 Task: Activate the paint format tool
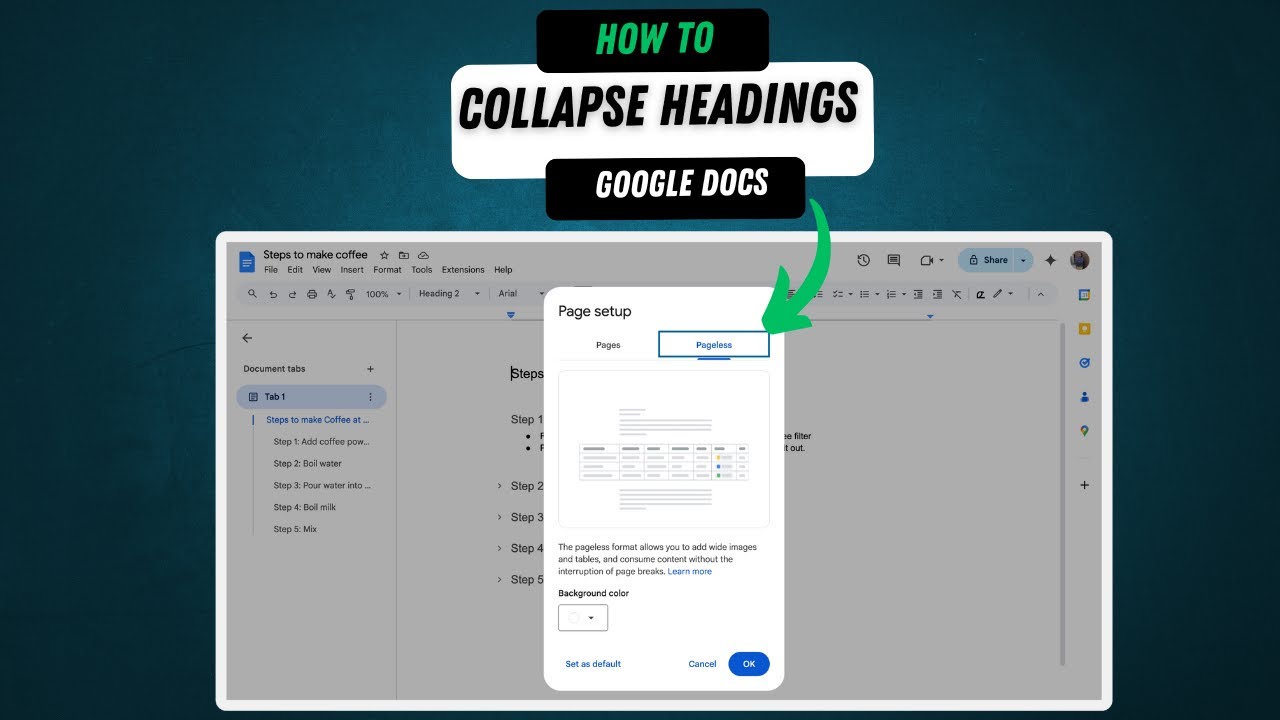tap(350, 294)
